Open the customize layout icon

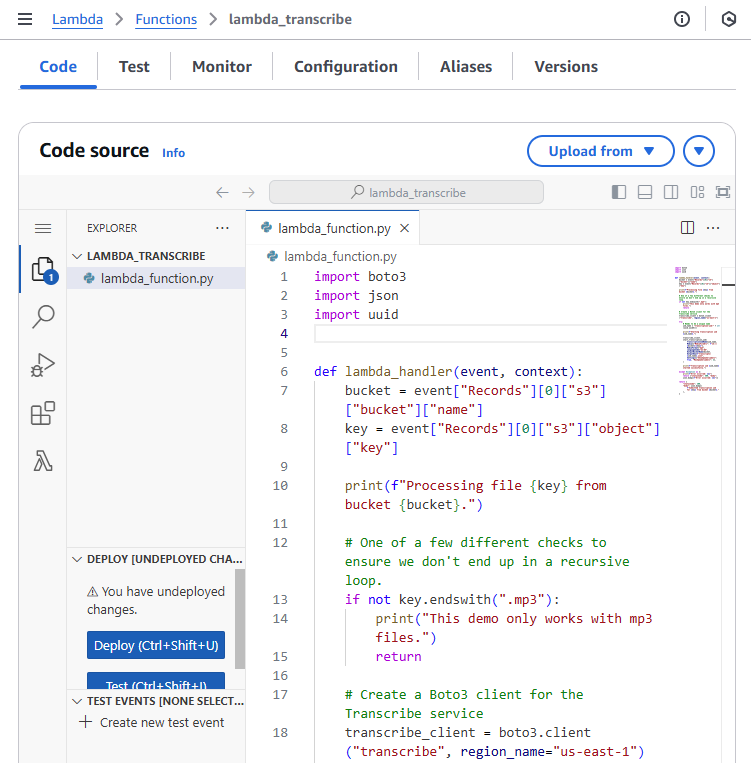pos(697,192)
